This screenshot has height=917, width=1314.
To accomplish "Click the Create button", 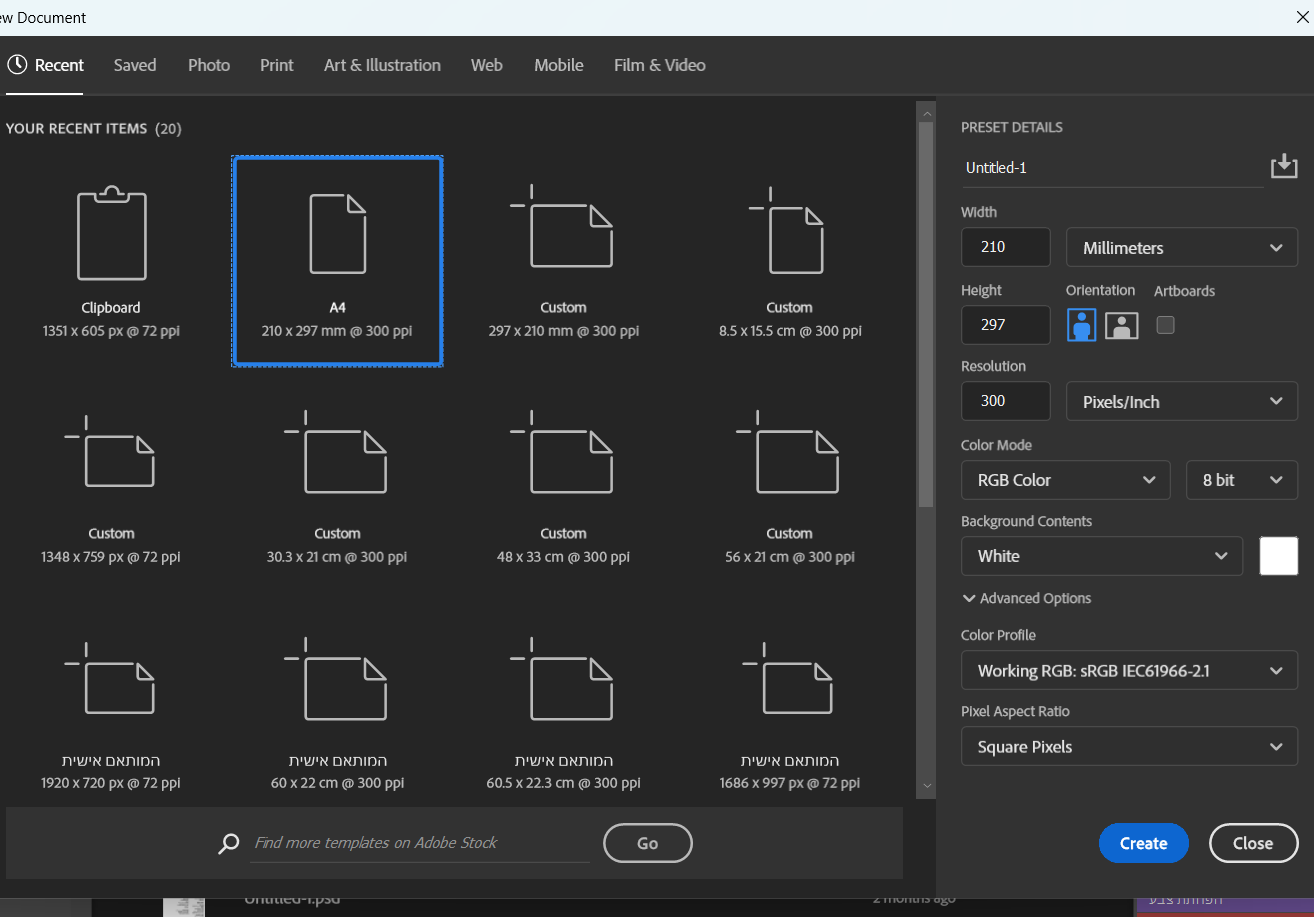I will click(1143, 843).
